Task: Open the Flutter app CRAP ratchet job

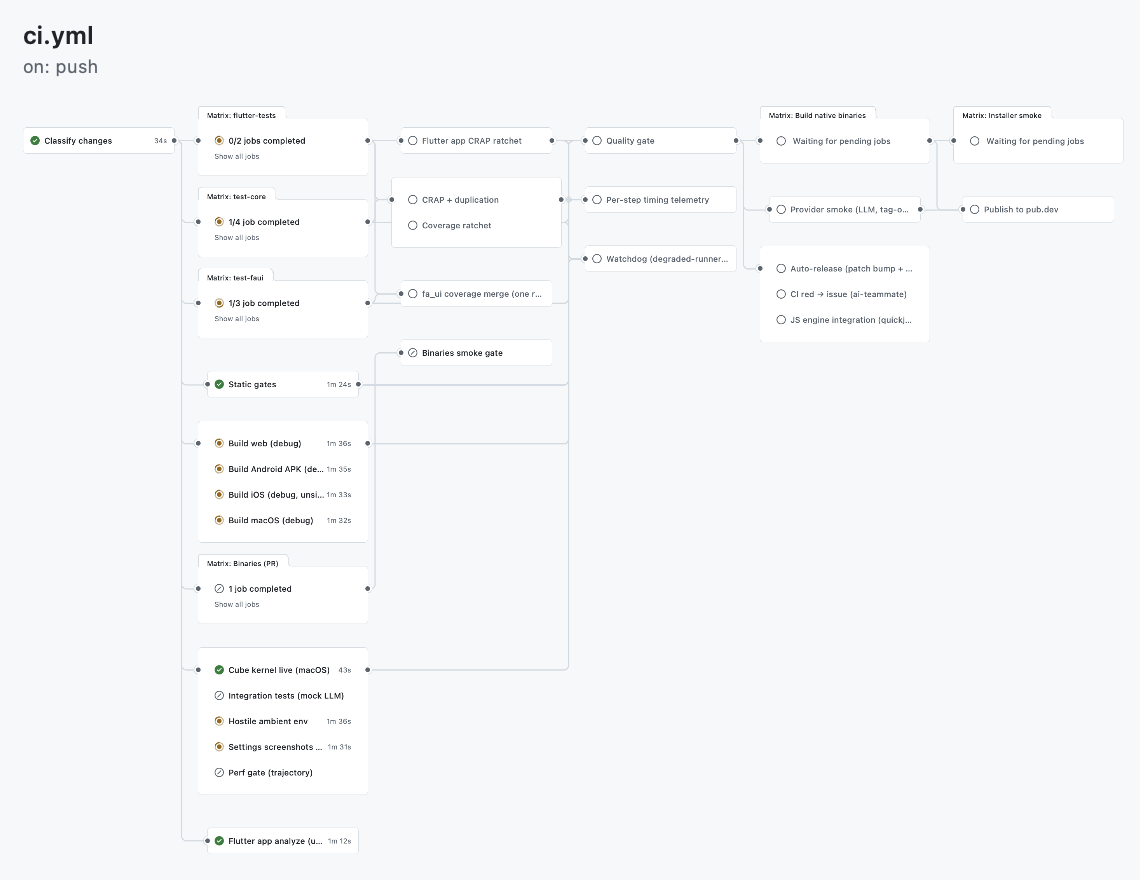Action: (476, 140)
